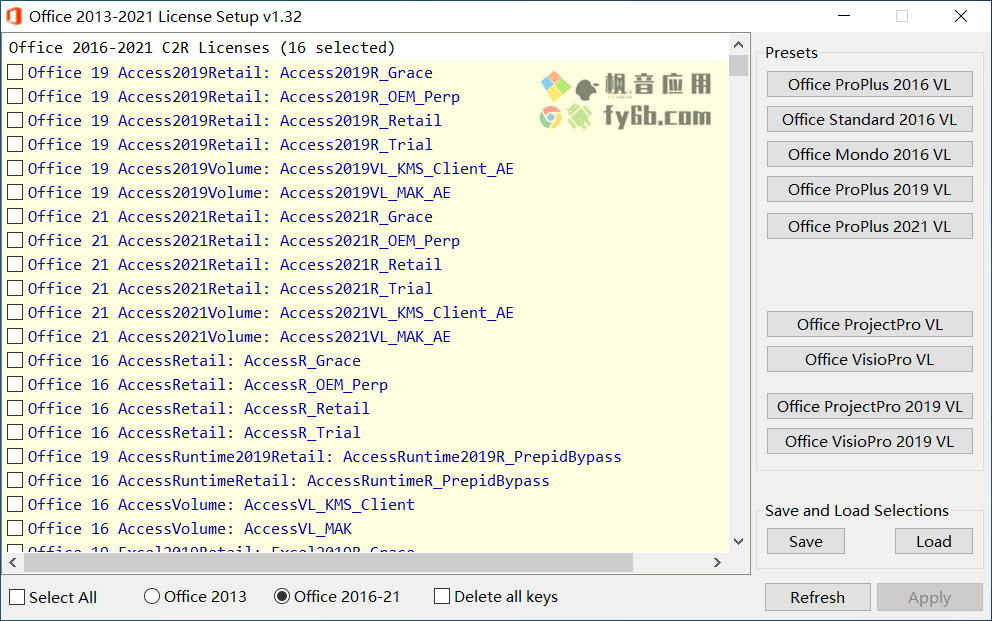This screenshot has width=992, height=621.
Task: Tick the AccessRuntimeR_PrepidBypass checkbox
Action: 15,481
